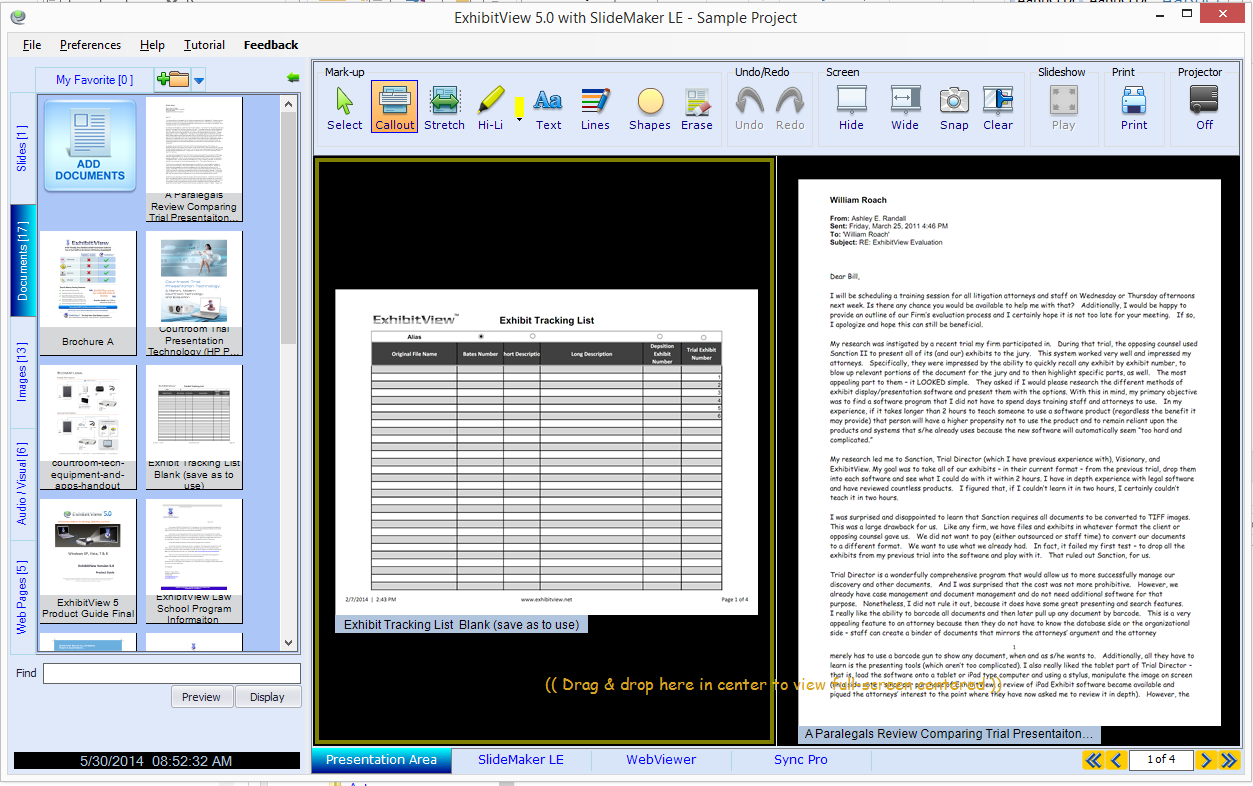Select the Exhibit Tracking List Blank thumbnail

(195, 427)
